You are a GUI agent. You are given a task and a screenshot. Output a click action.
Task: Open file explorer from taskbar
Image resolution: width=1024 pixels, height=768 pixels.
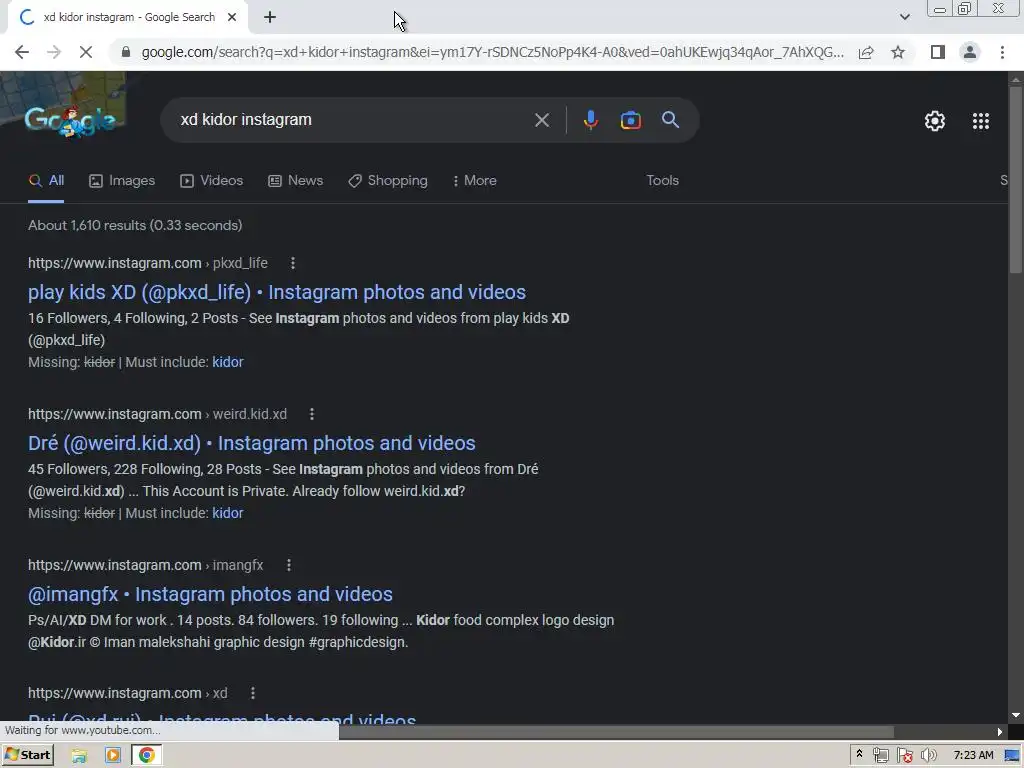(79, 756)
